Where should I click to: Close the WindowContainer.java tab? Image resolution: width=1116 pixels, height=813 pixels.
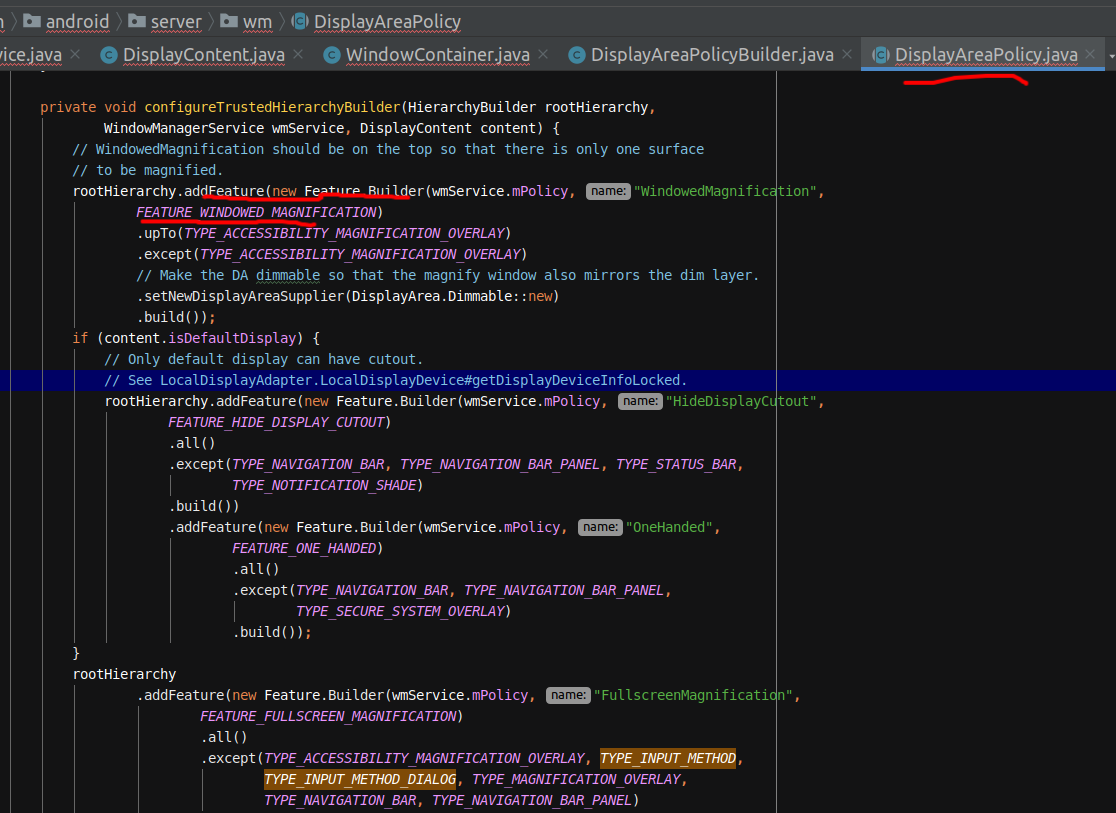click(543, 54)
